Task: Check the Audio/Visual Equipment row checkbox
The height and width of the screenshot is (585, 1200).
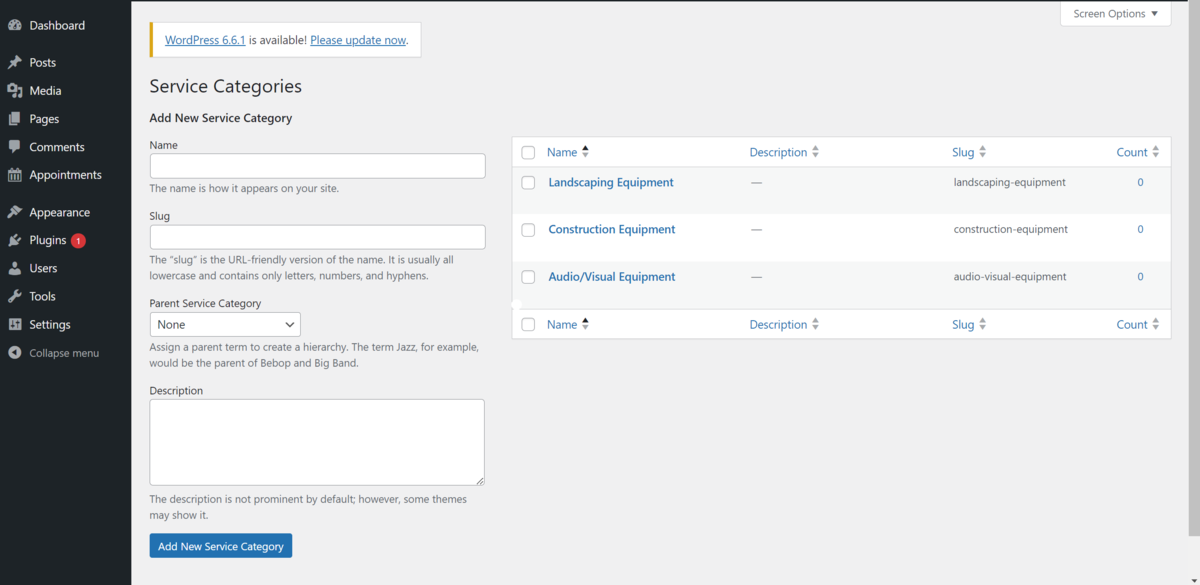Action: click(x=528, y=277)
